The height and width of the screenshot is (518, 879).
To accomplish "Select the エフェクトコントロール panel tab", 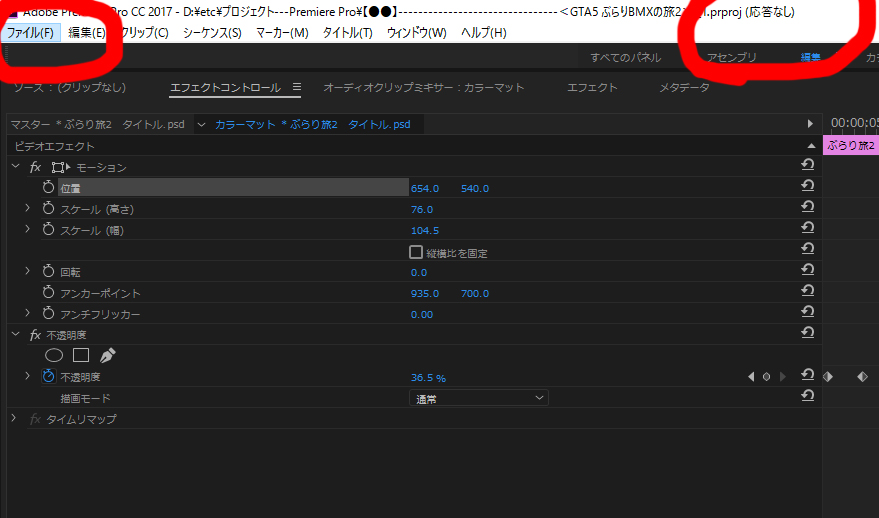I will tap(225, 87).
